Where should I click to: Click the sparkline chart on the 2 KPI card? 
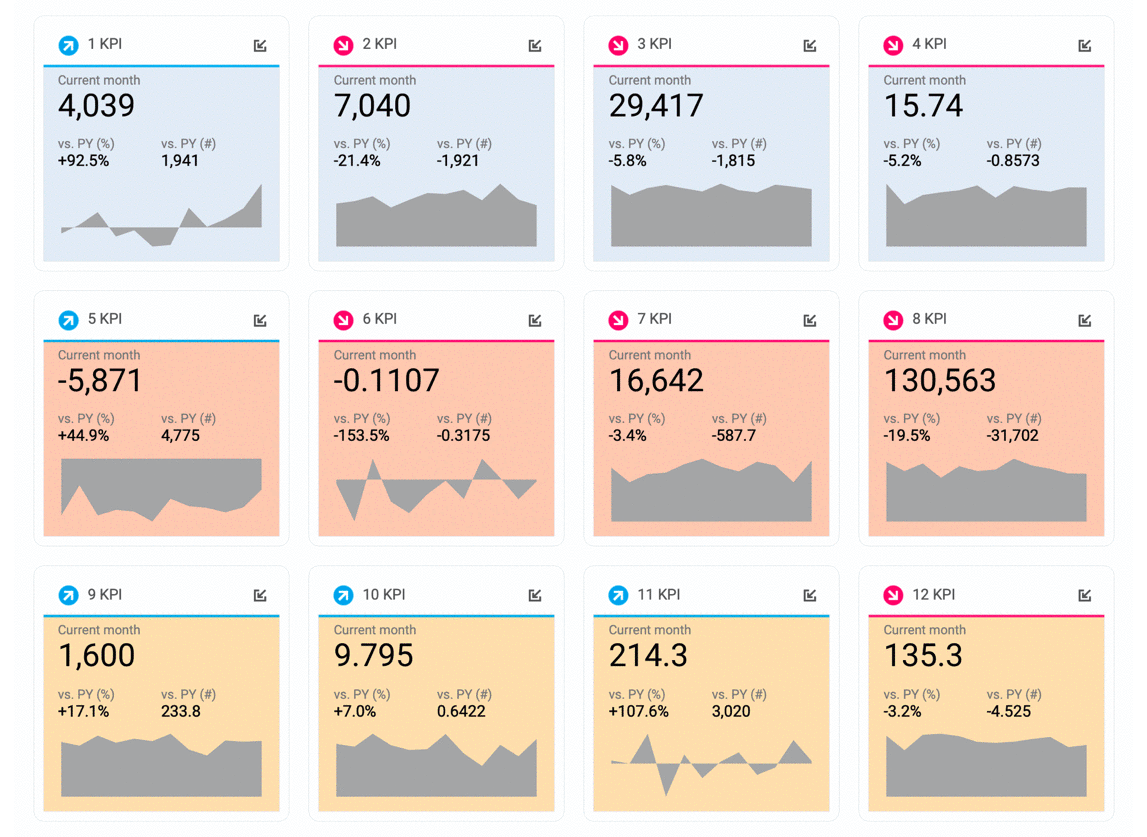click(x=436, y=220)
